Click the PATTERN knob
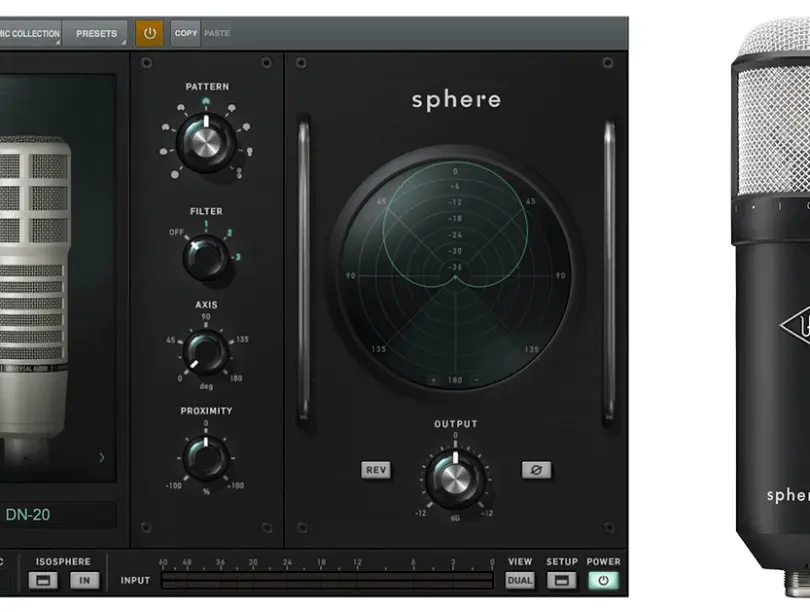This screenshot has height=612, width=810. tap(206, 143)
